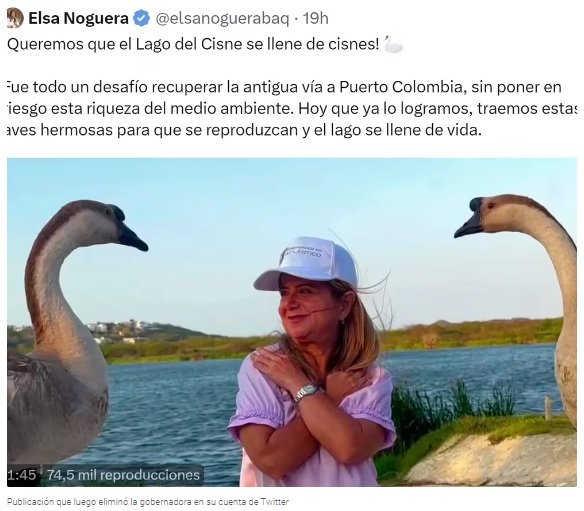Open the @elsanoguerabaq handle link
This screenshot has width=584, height=511.
click(222, 18)
